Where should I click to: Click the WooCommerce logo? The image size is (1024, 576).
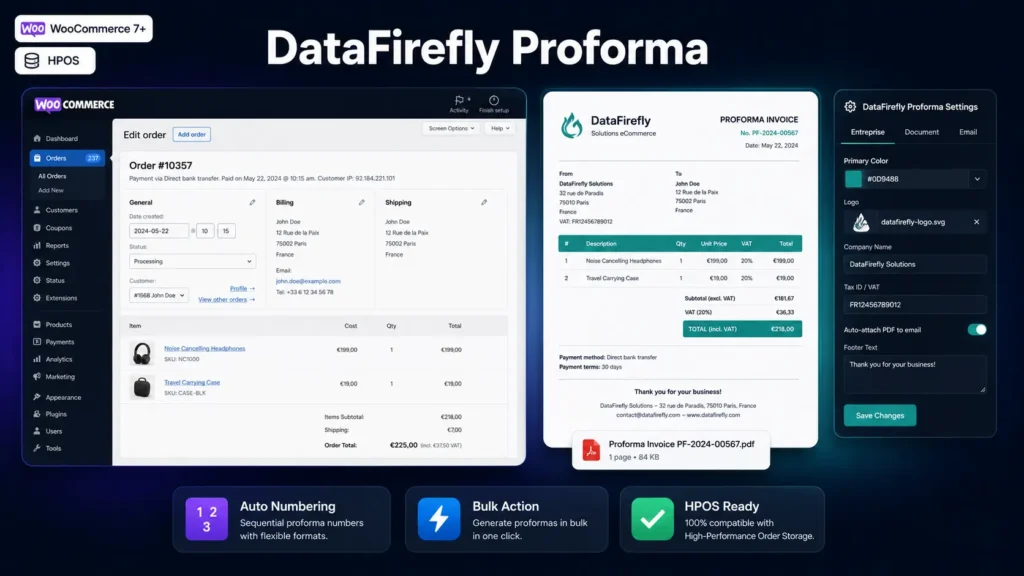click(74, 104)
